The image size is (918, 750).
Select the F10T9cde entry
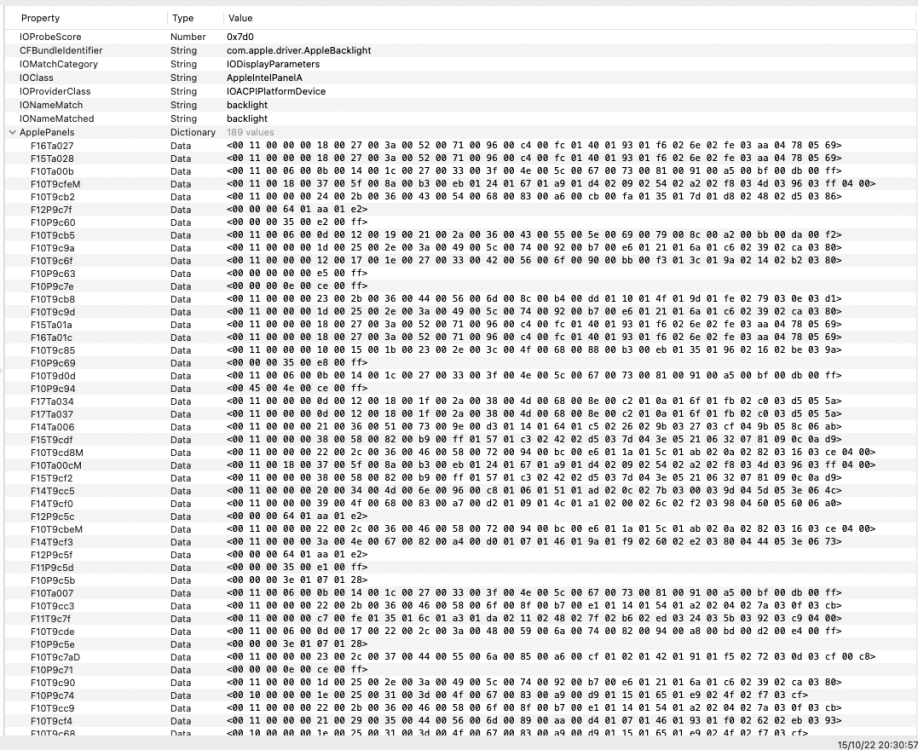[x=52, y=632]
